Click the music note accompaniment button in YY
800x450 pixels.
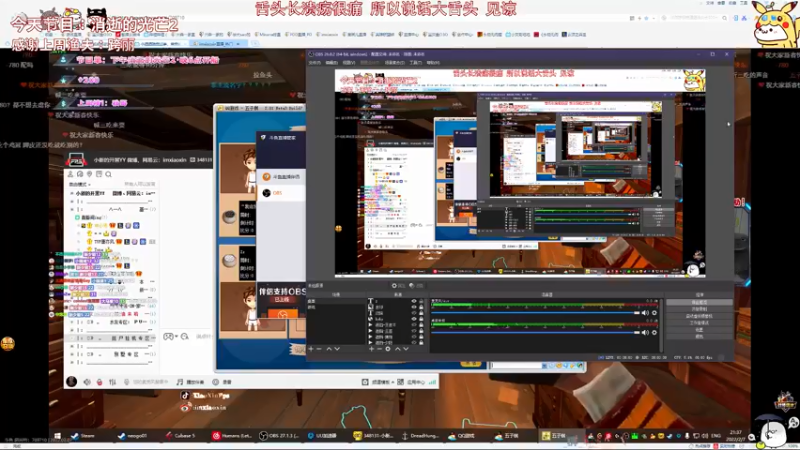pyautogui.click(x=190, y=382)
